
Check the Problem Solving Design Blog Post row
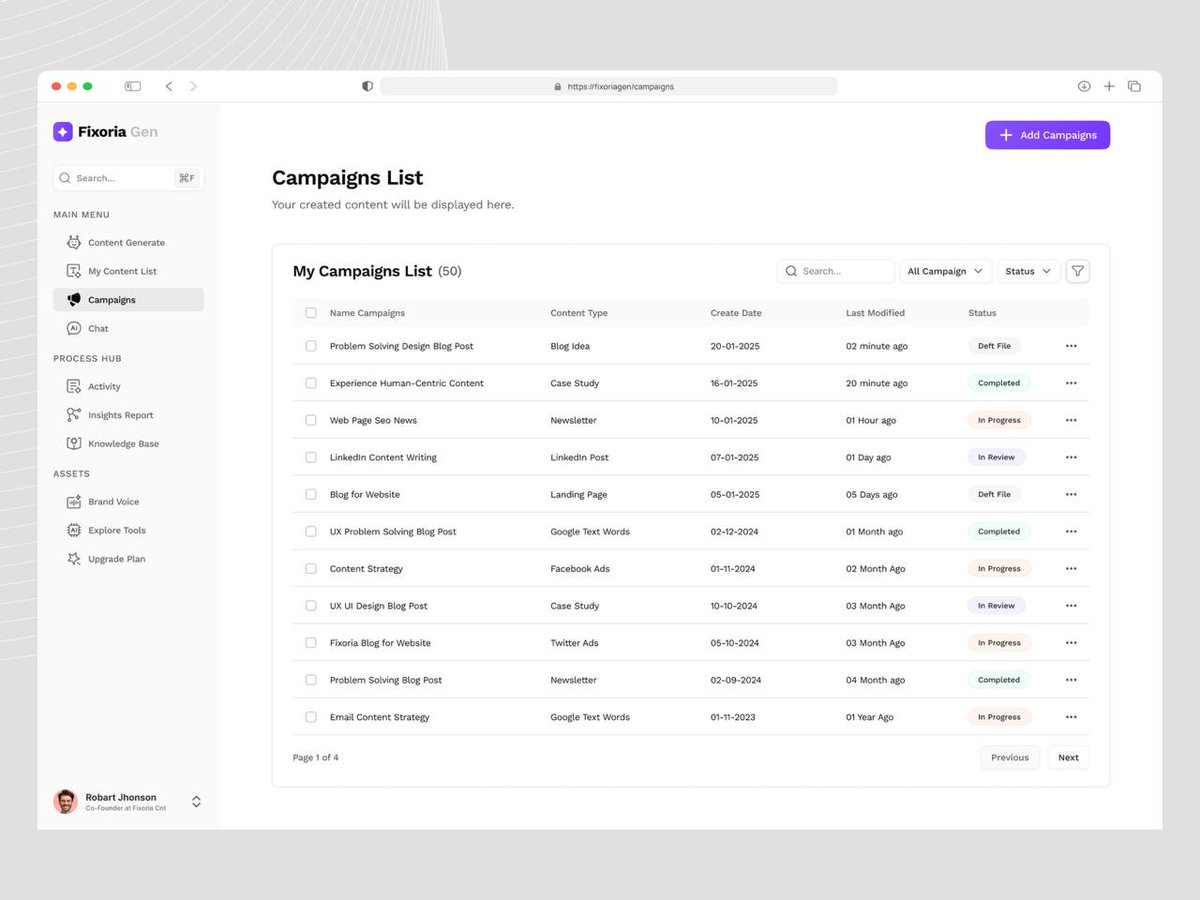tap(311, 346)
